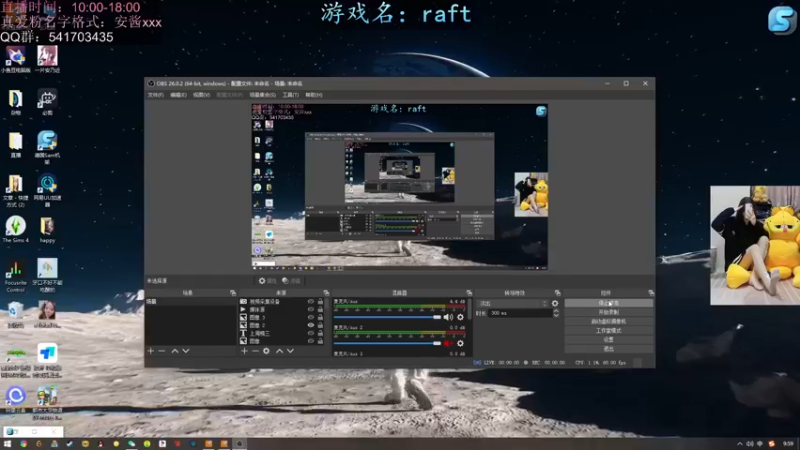Select the happy folder desktop icon
The width and height of the screenshot is (800, 450).
click(x=47, y=229)
